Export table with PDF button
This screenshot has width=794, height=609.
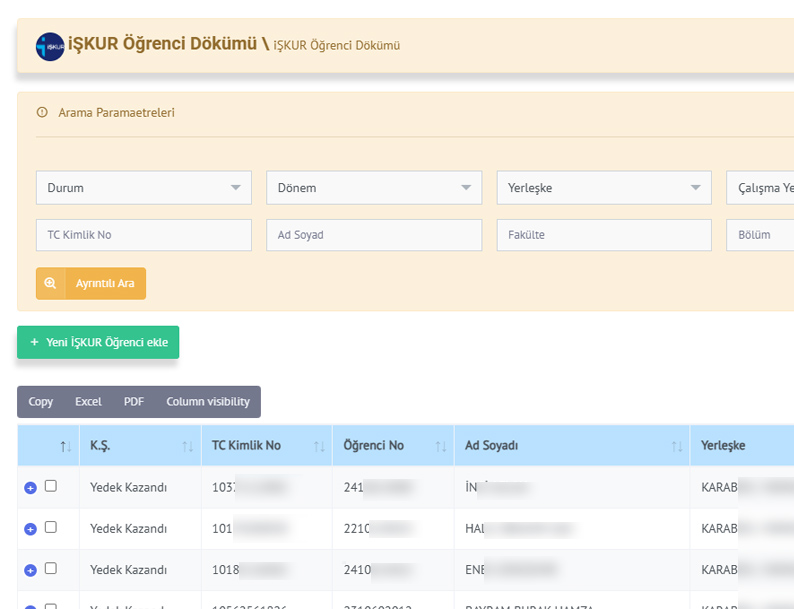click(134, 402)
